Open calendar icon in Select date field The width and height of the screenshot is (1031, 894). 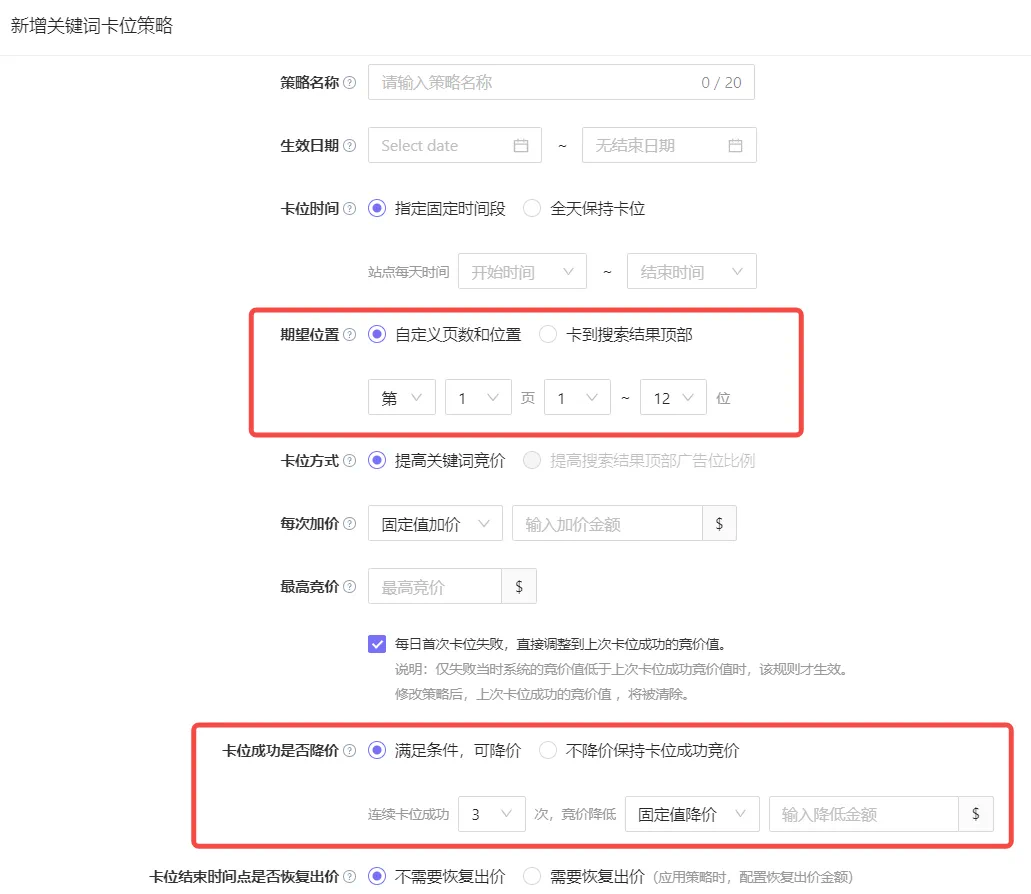(521, 145)
